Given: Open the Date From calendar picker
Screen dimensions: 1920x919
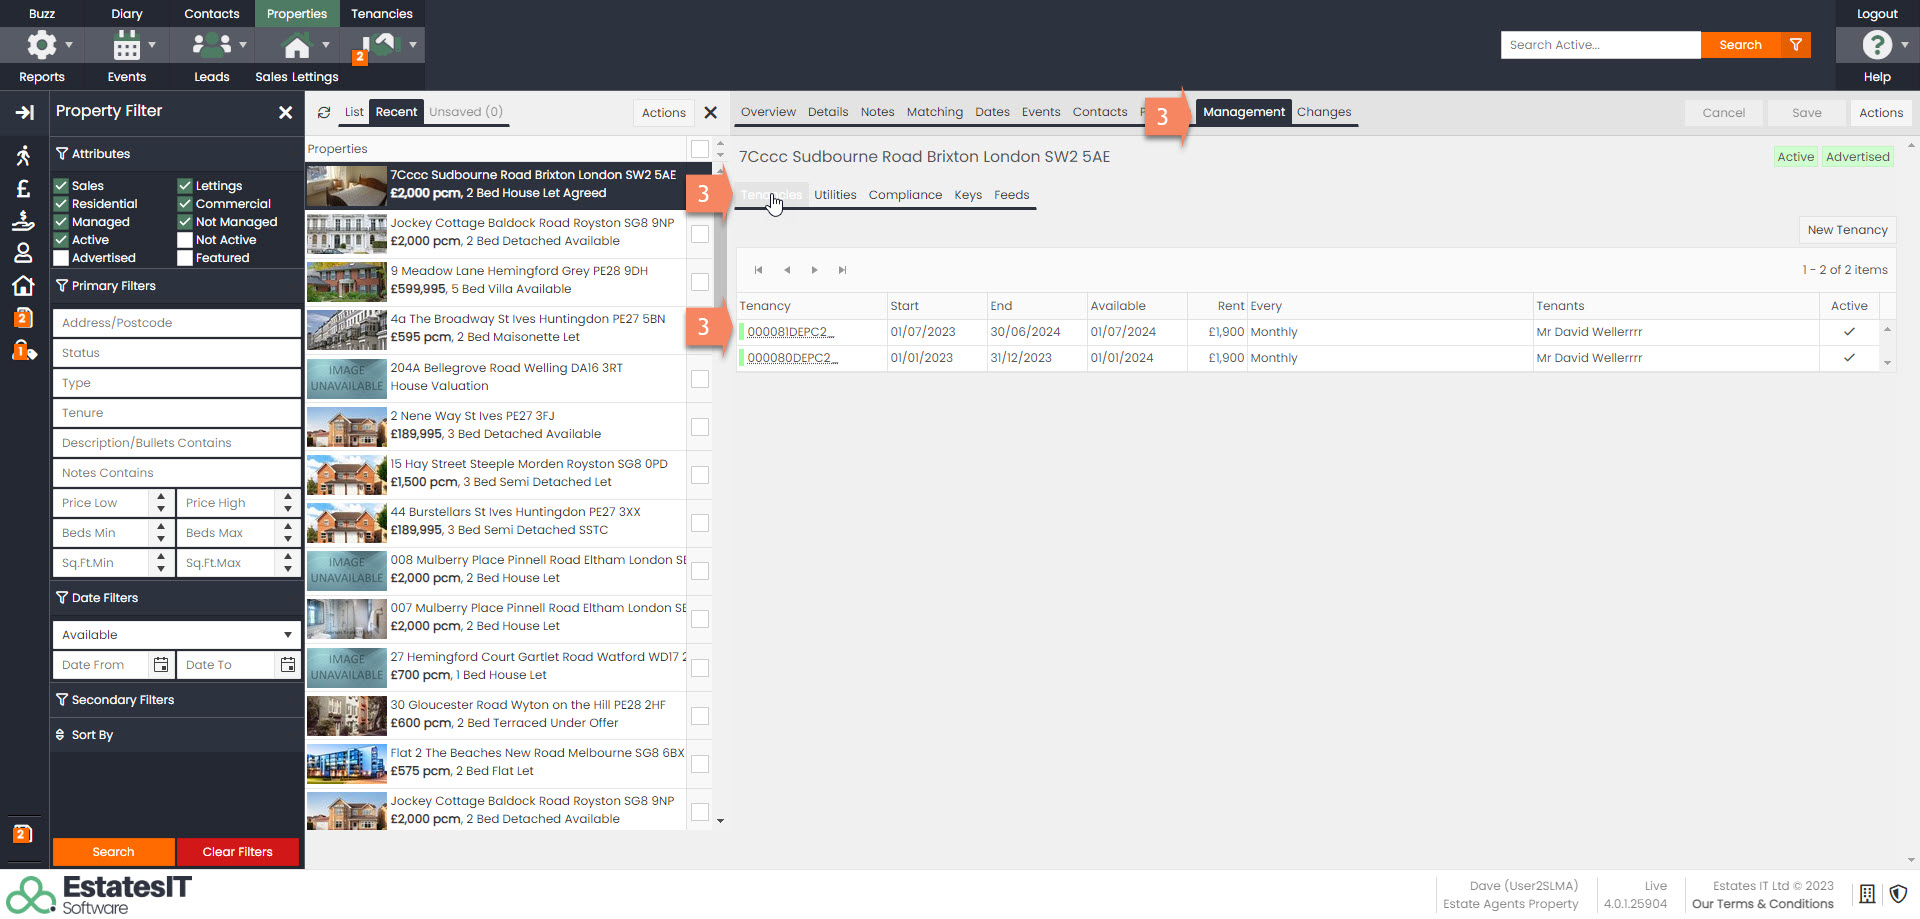Looking at the screenshot, I should pos(160,665).
